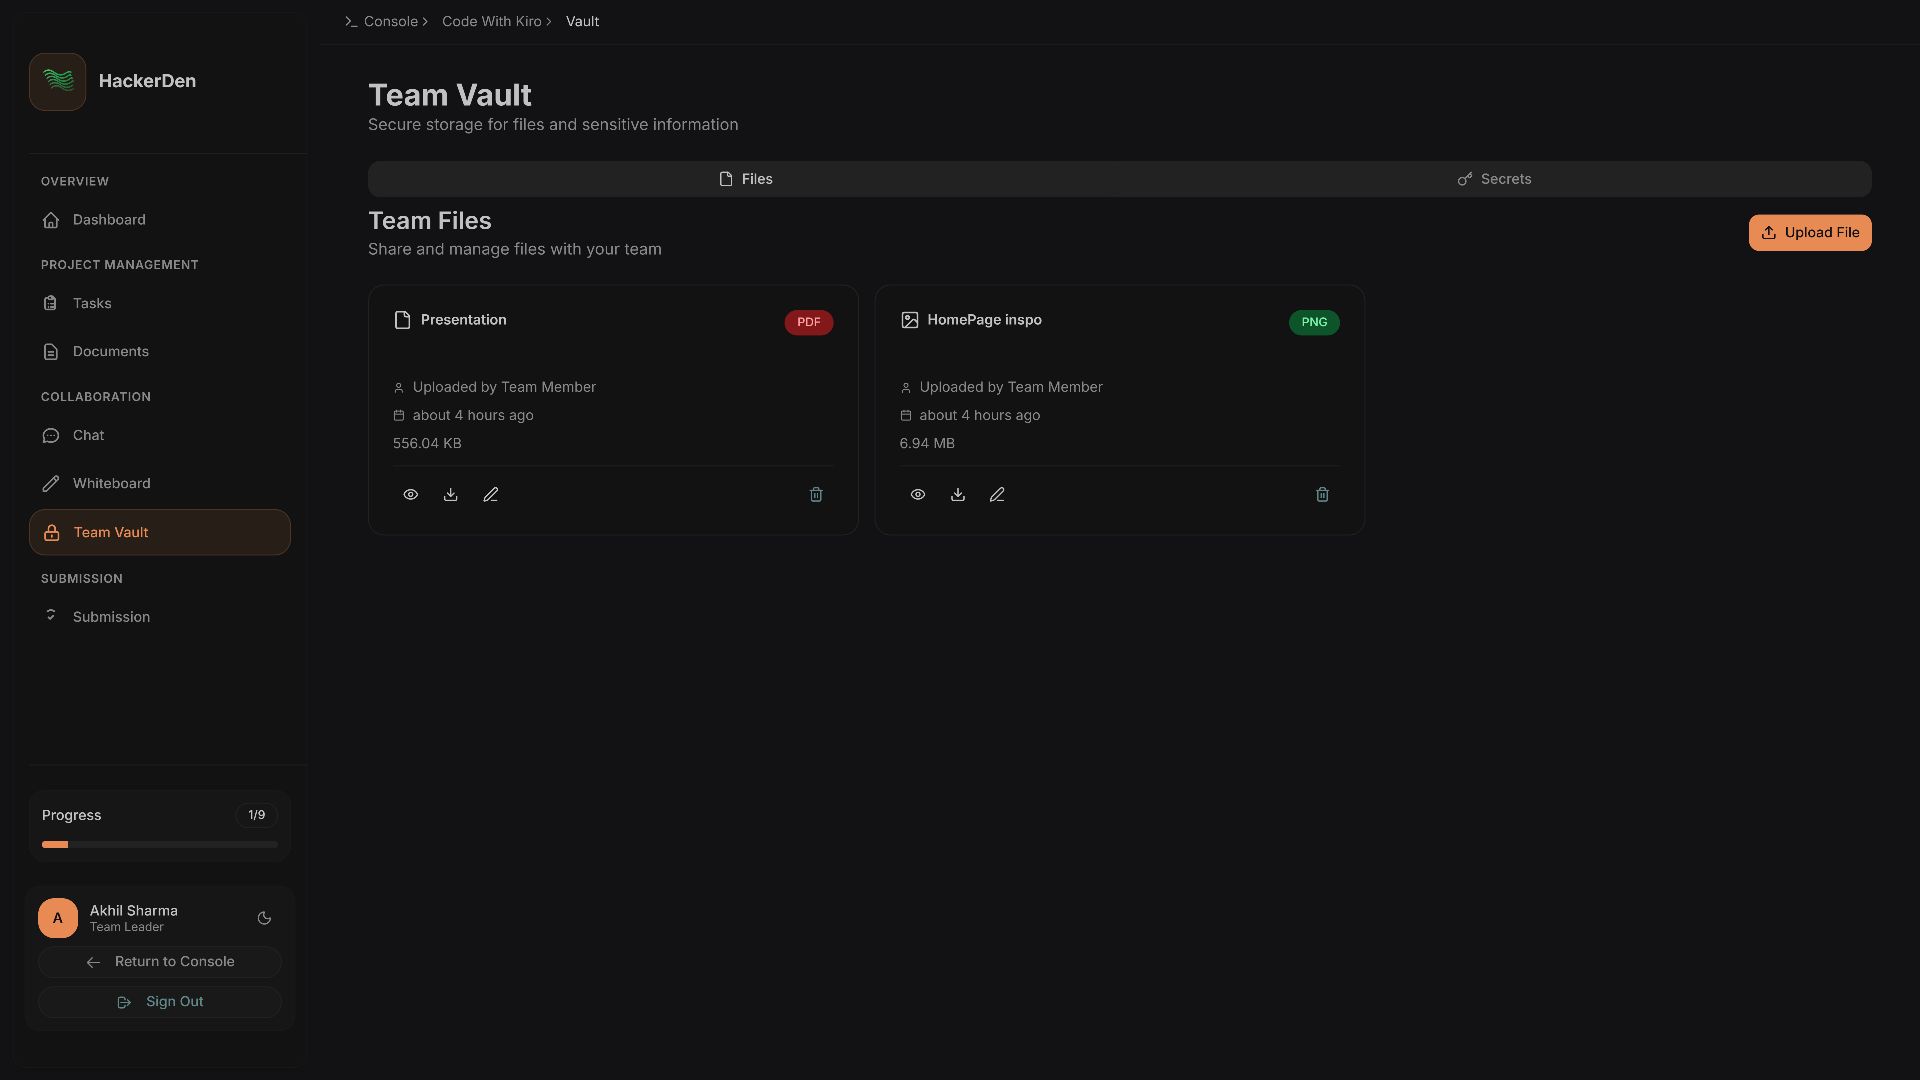
Task: Toggle dark mode with the moon icon
Action: [x=264, y=918]
